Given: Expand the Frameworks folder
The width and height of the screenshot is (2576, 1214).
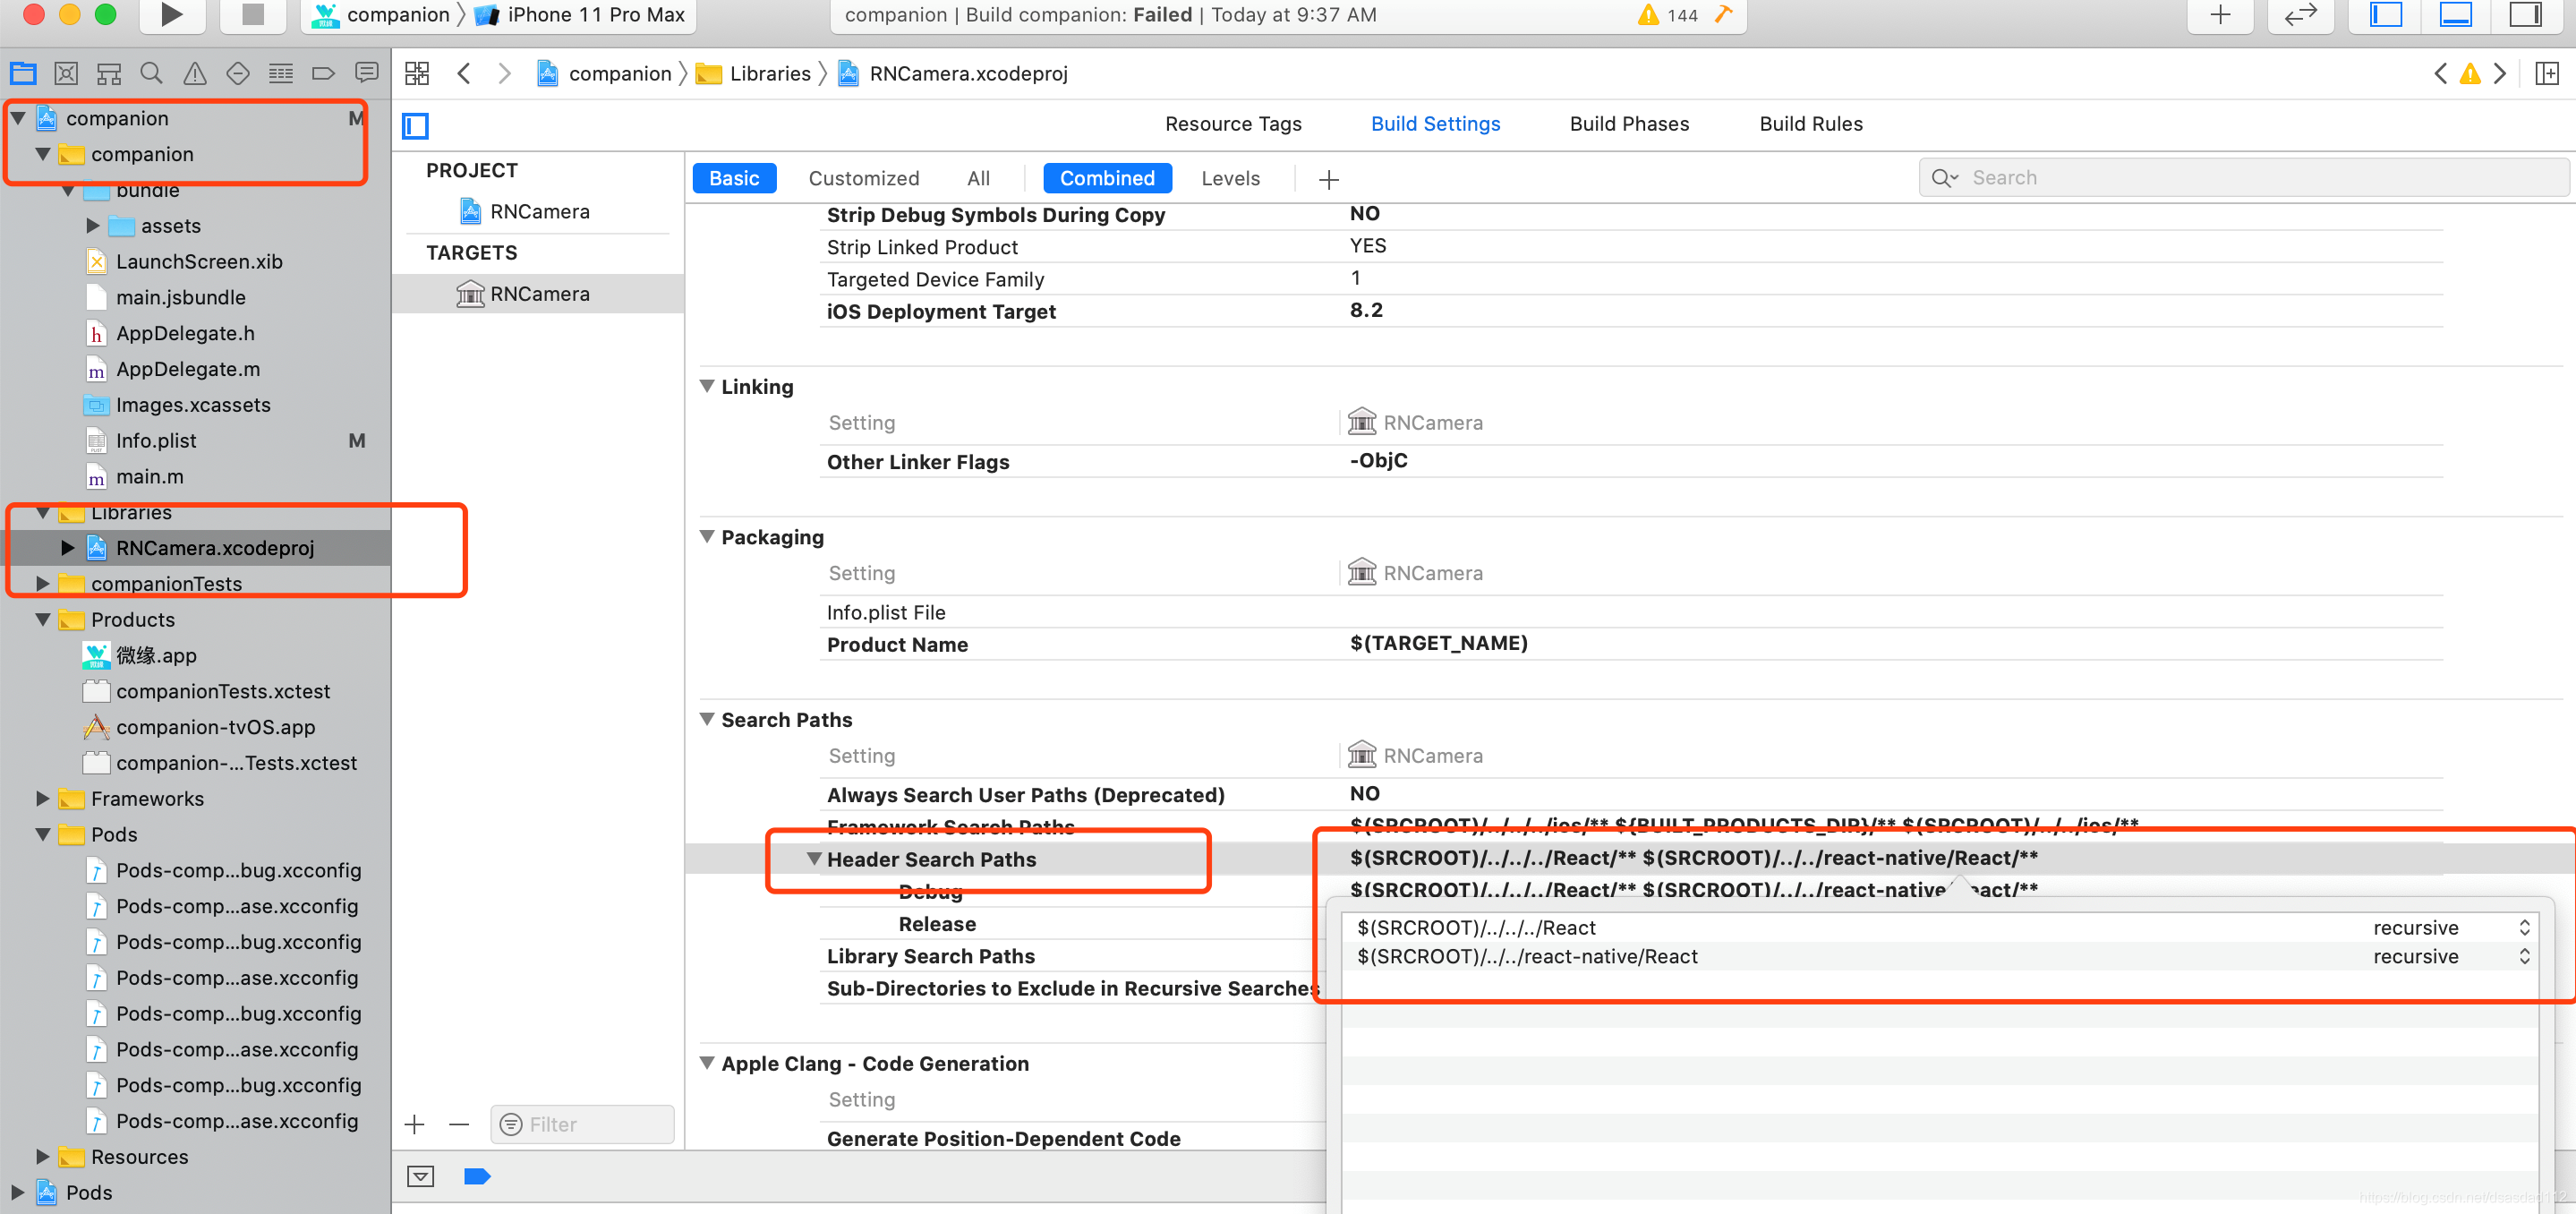Looking at the screenshot, I should (43, 798).
